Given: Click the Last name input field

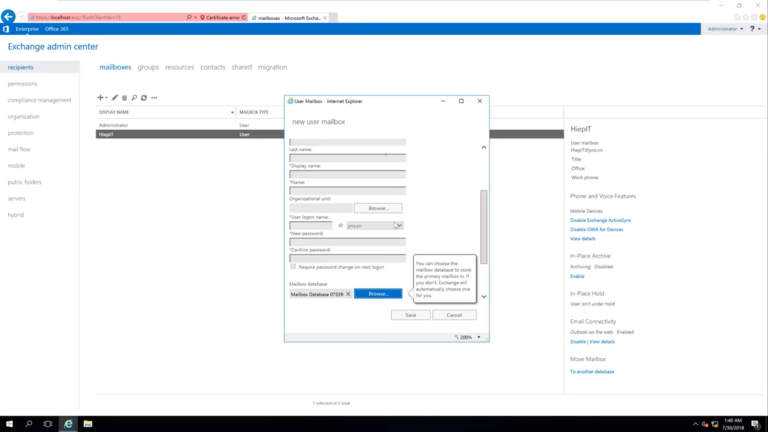Looking at the screenshot, I should (x=347, y=158).
